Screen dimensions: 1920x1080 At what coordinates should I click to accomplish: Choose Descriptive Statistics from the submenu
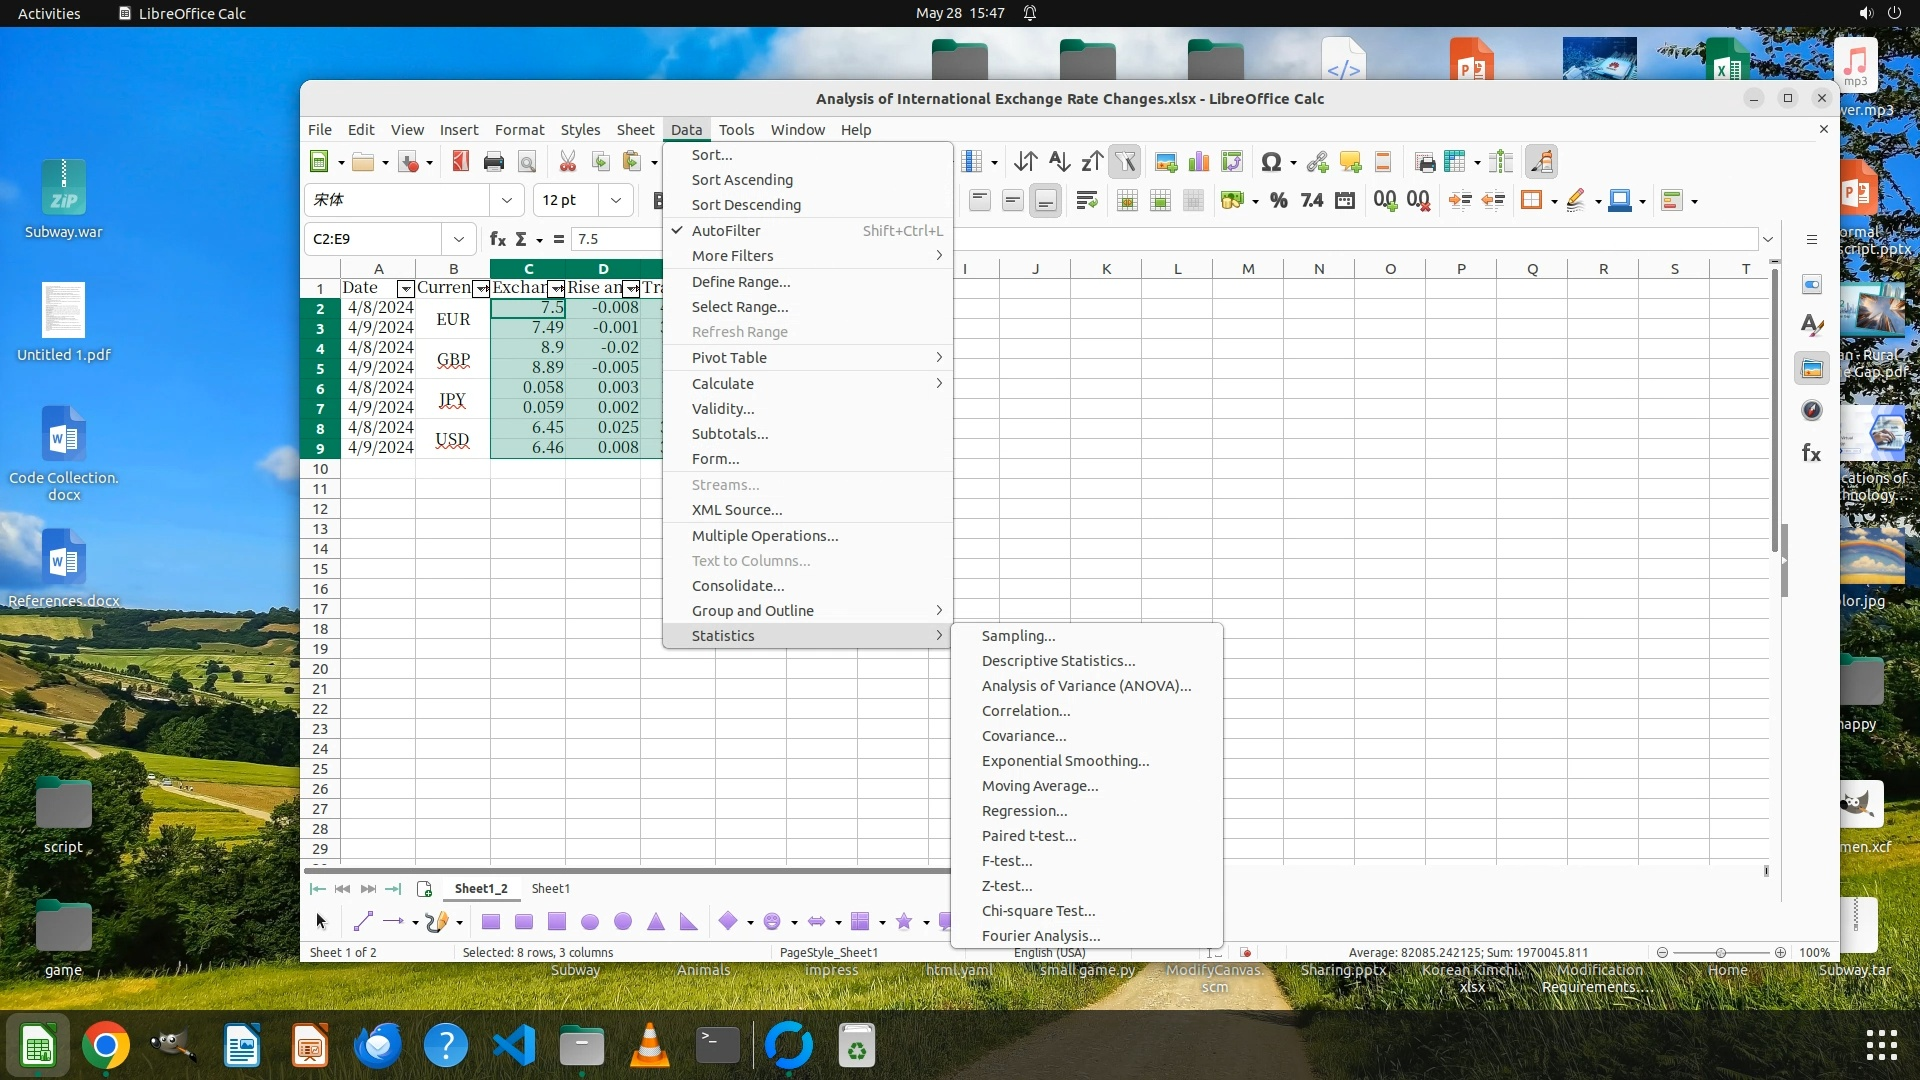[1058, 661]
